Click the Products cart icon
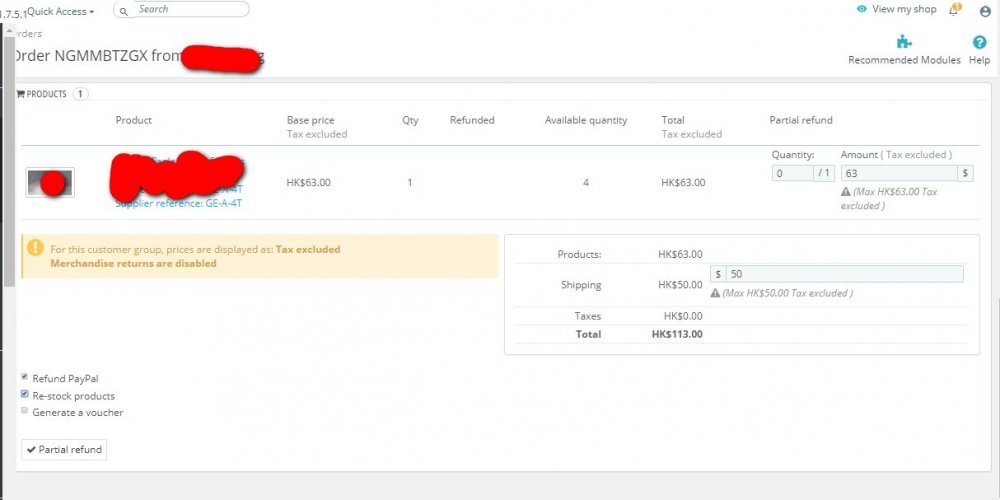Viewport: 1000px width, 500px height. 20,94
